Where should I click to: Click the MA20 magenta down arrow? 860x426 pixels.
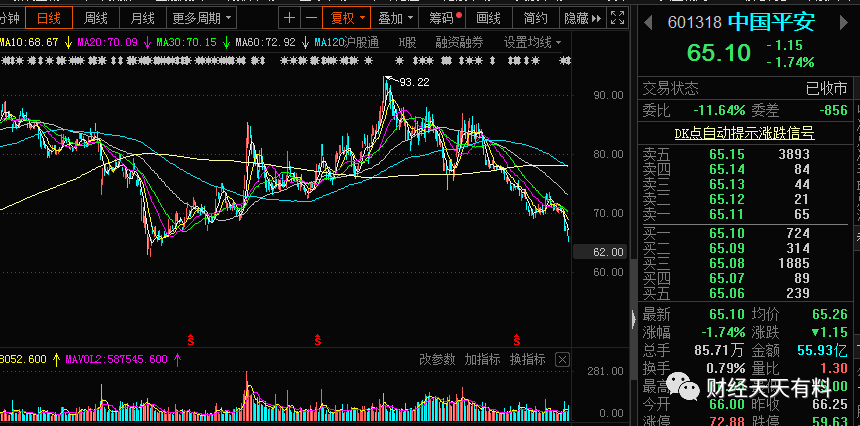point(147,42)
